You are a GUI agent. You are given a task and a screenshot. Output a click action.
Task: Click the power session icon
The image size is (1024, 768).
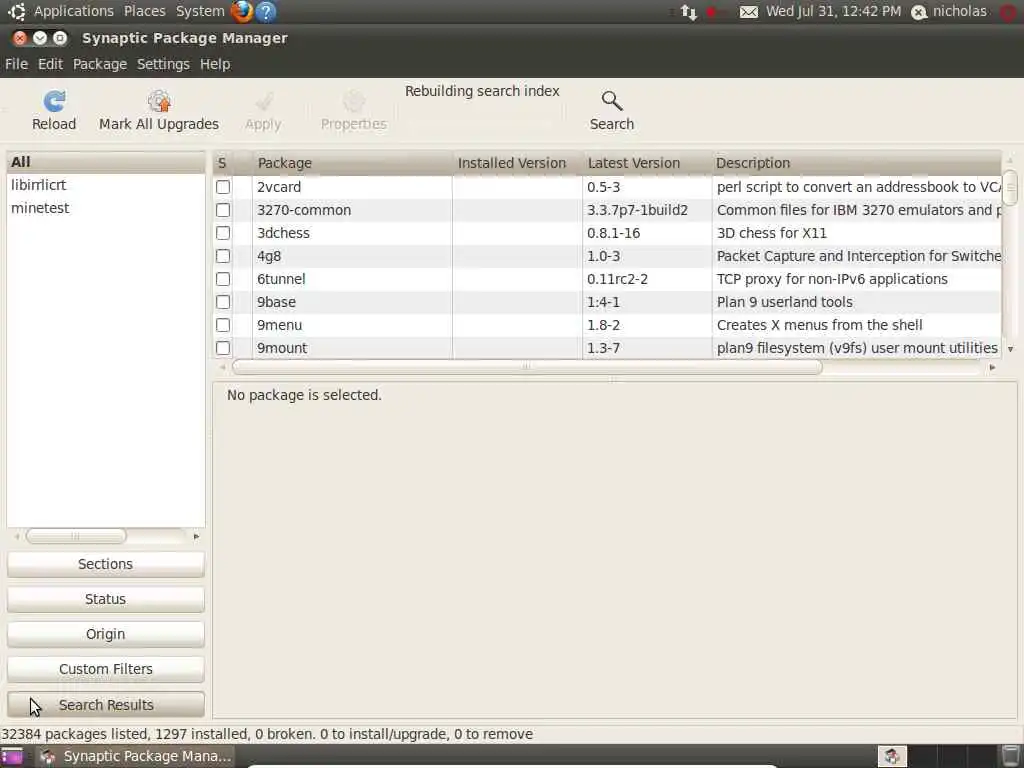click(x=1010, y=12)
